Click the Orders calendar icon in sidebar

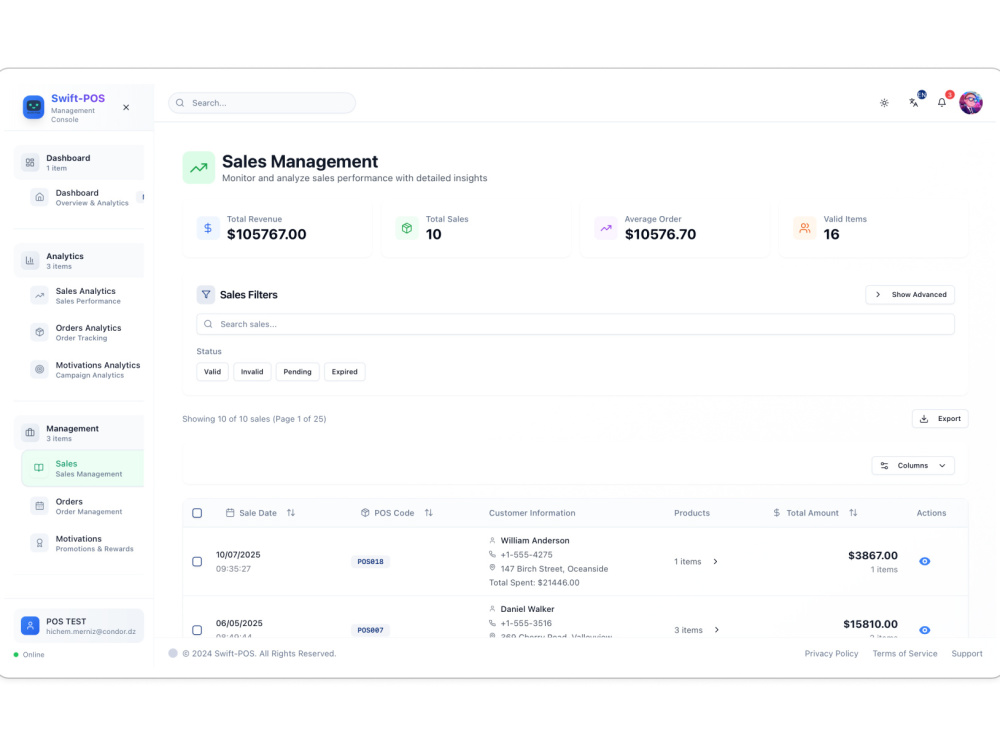[40, 506]
